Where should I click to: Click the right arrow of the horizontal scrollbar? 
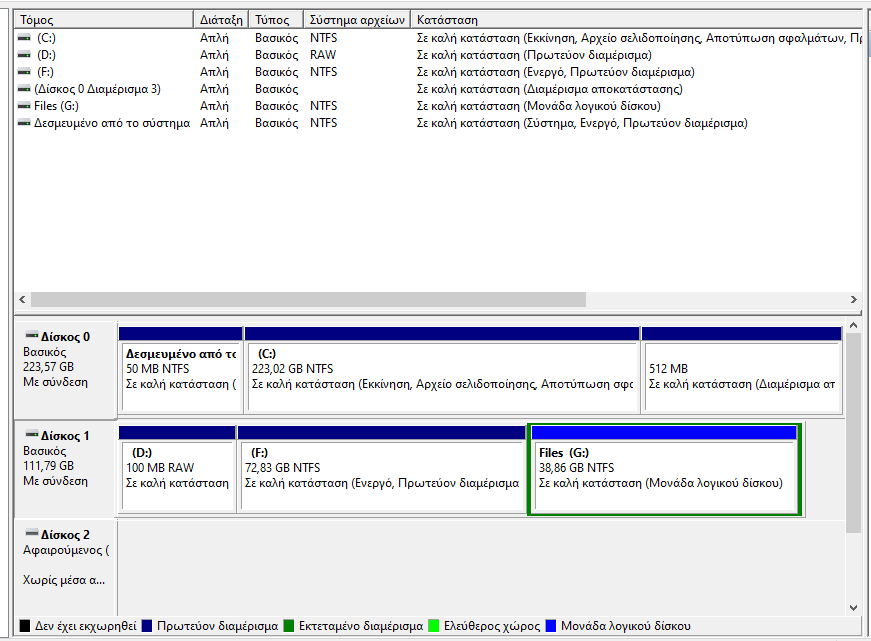click(854, 299)
